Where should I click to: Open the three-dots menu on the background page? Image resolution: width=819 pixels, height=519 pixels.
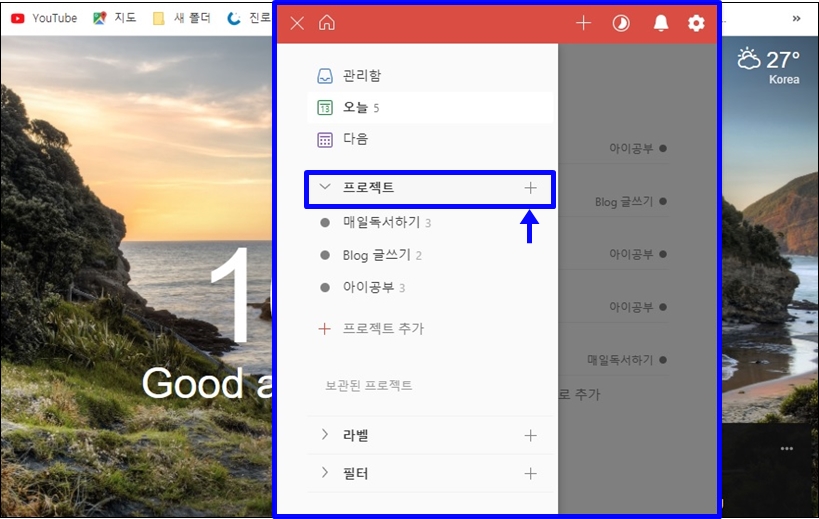click(x=787, y=449)
